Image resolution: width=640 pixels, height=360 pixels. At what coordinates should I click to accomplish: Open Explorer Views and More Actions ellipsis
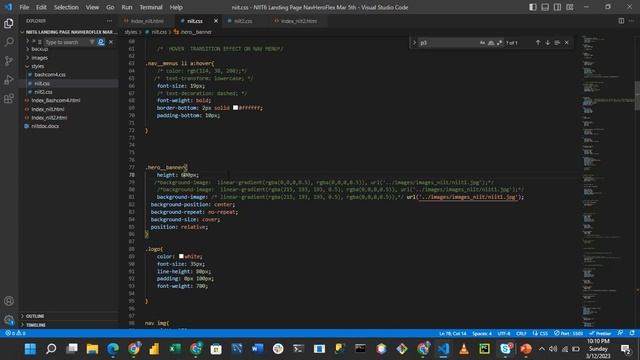point(109,21)
